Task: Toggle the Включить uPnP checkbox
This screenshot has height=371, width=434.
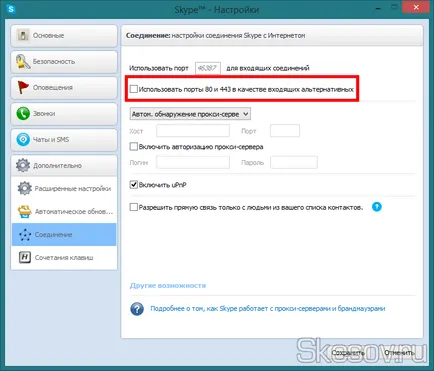Action: (x=134, y=184)
